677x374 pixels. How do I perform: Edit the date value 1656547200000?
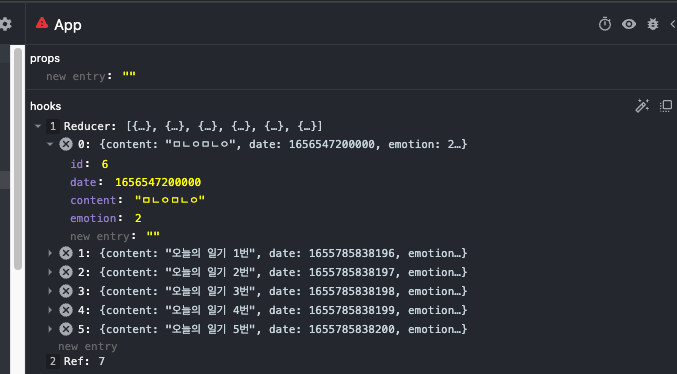(158, 182)
